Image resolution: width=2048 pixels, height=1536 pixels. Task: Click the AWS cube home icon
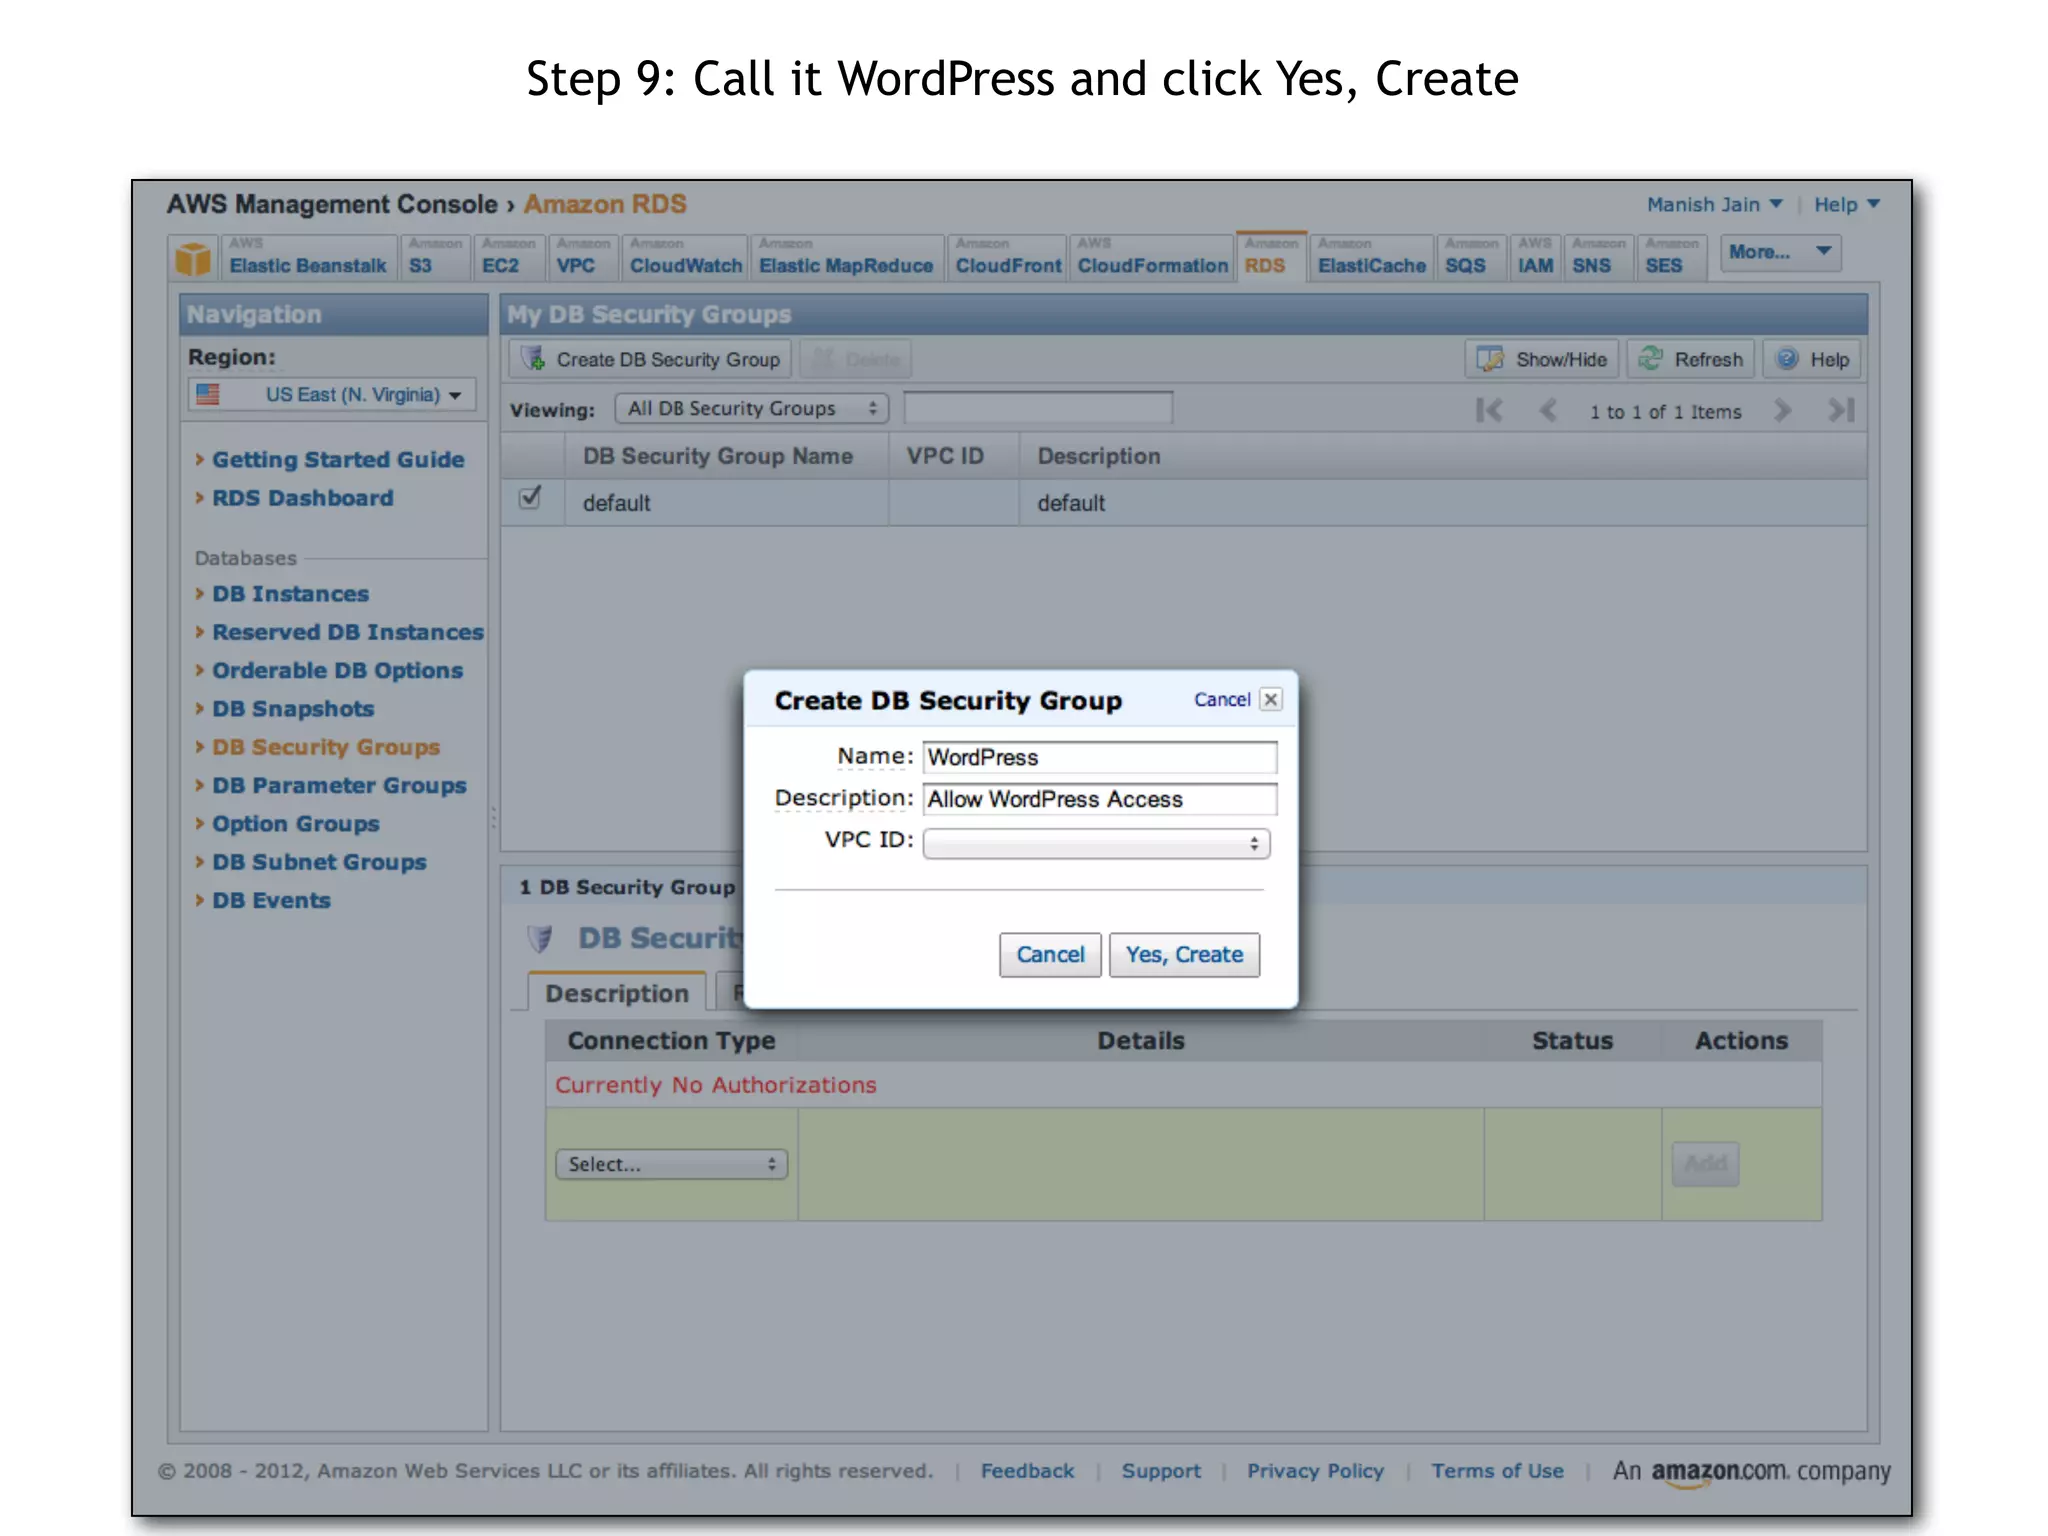tap(193, 258)
